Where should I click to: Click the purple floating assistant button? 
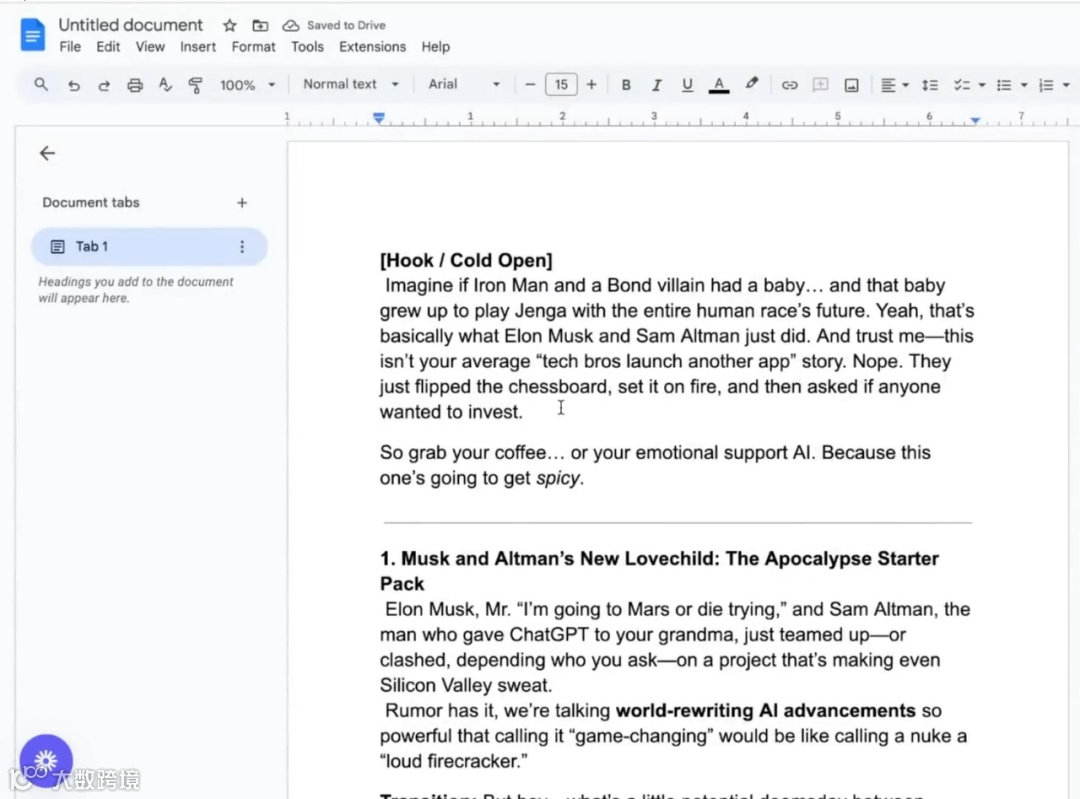point(46,760)
